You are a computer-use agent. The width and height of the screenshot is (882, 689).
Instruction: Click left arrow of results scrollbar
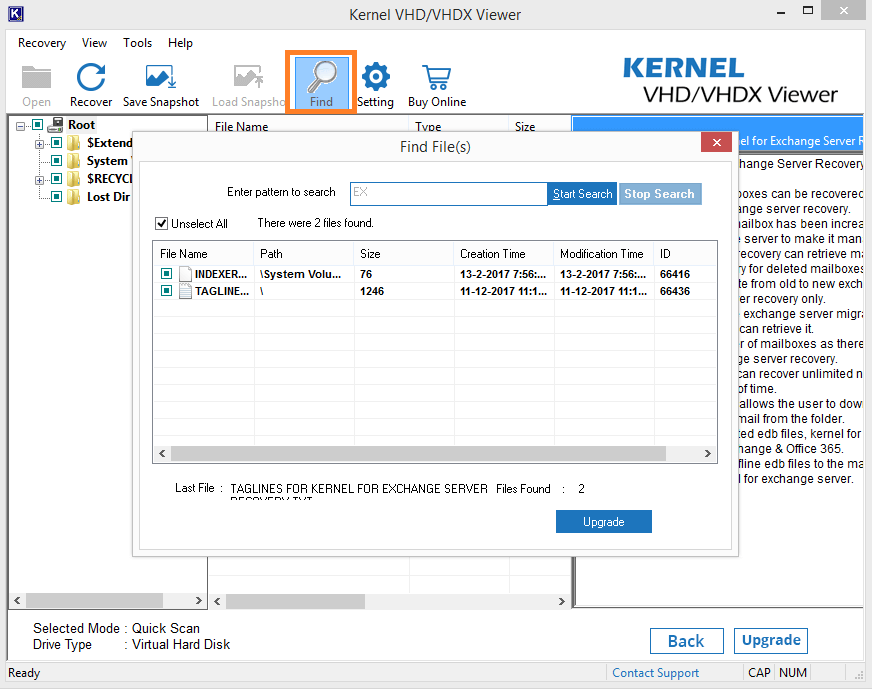162,453
